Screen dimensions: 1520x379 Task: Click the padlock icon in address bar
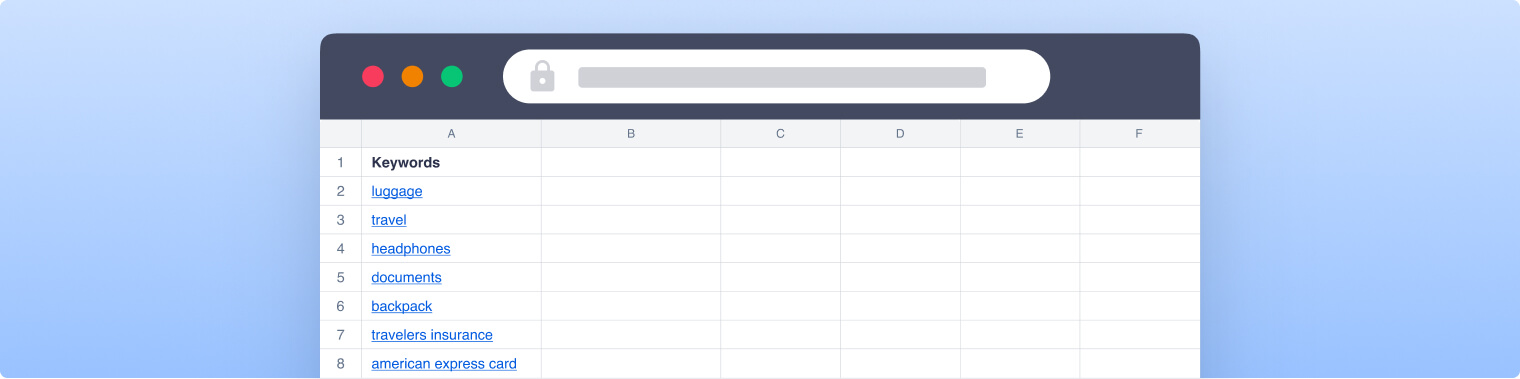[542, 76]
